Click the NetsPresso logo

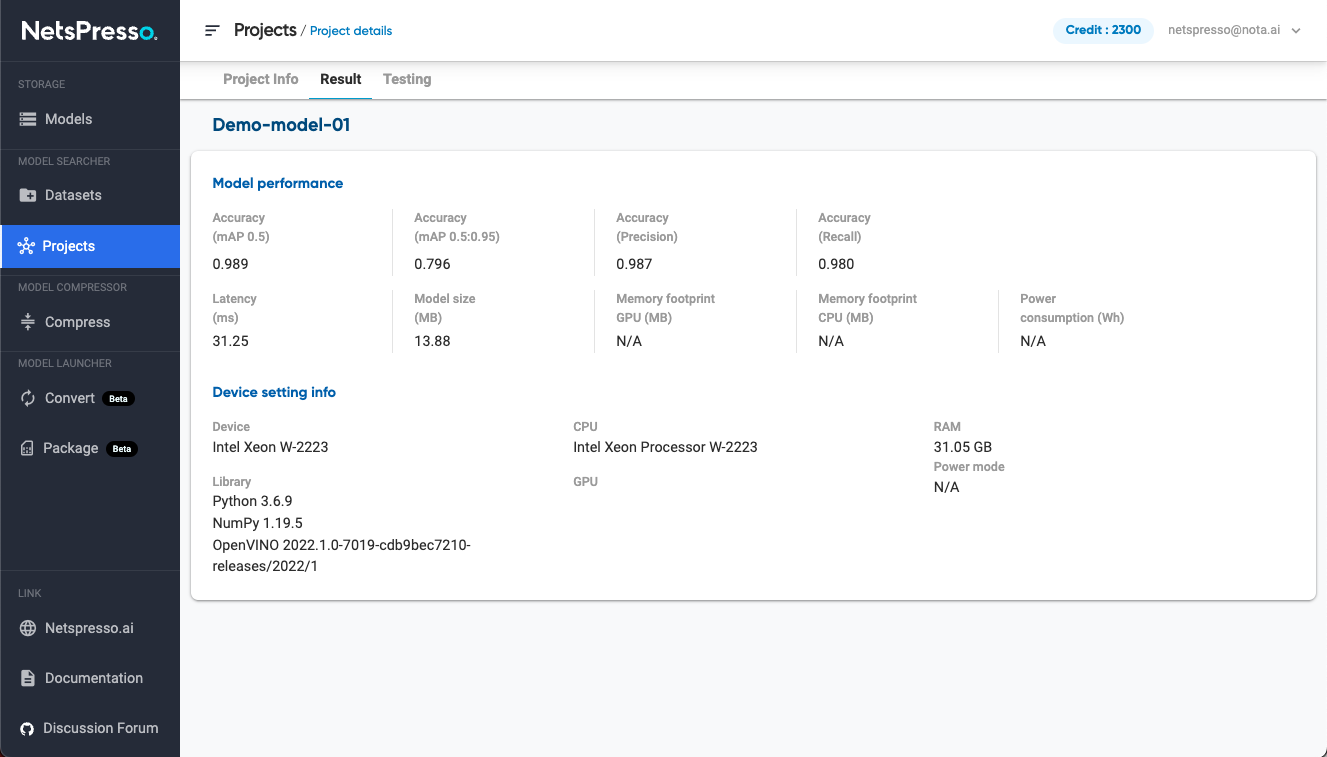[x=89, y=31]
